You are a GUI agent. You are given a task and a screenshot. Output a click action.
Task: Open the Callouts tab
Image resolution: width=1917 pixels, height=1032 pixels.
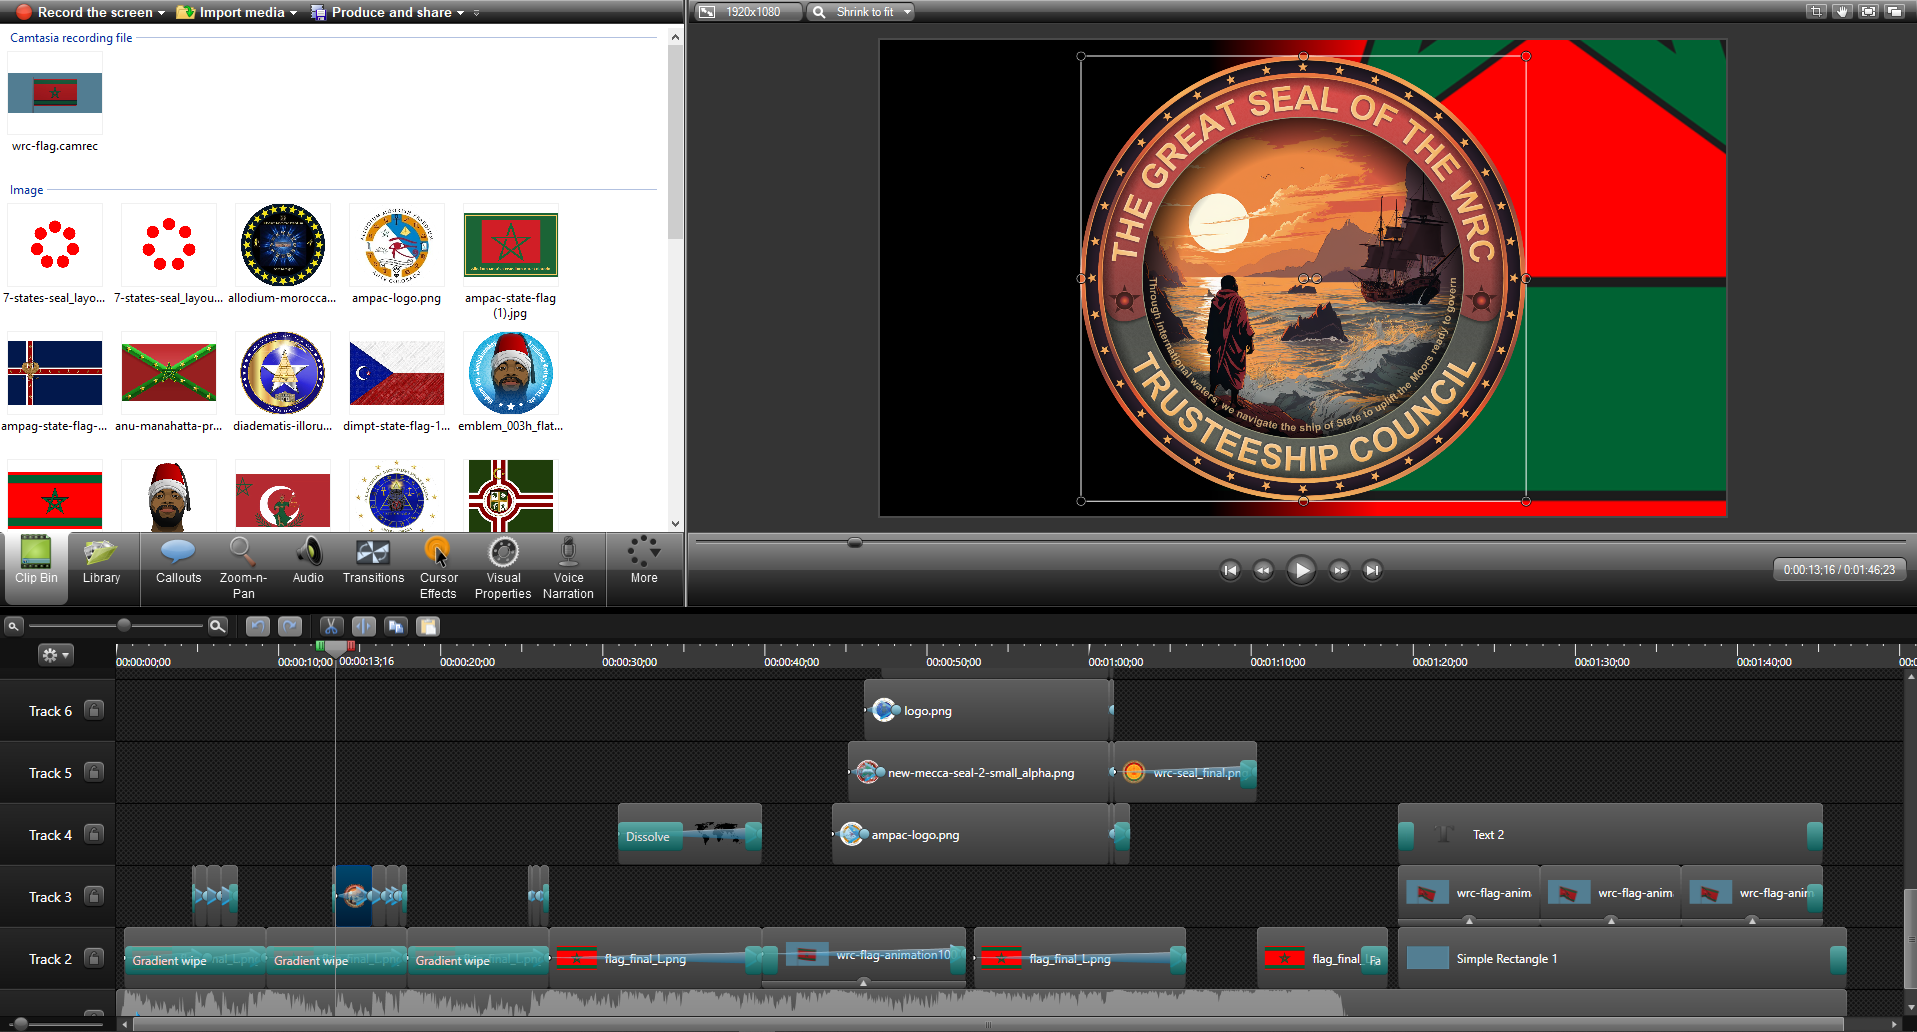tap(178, 562)
